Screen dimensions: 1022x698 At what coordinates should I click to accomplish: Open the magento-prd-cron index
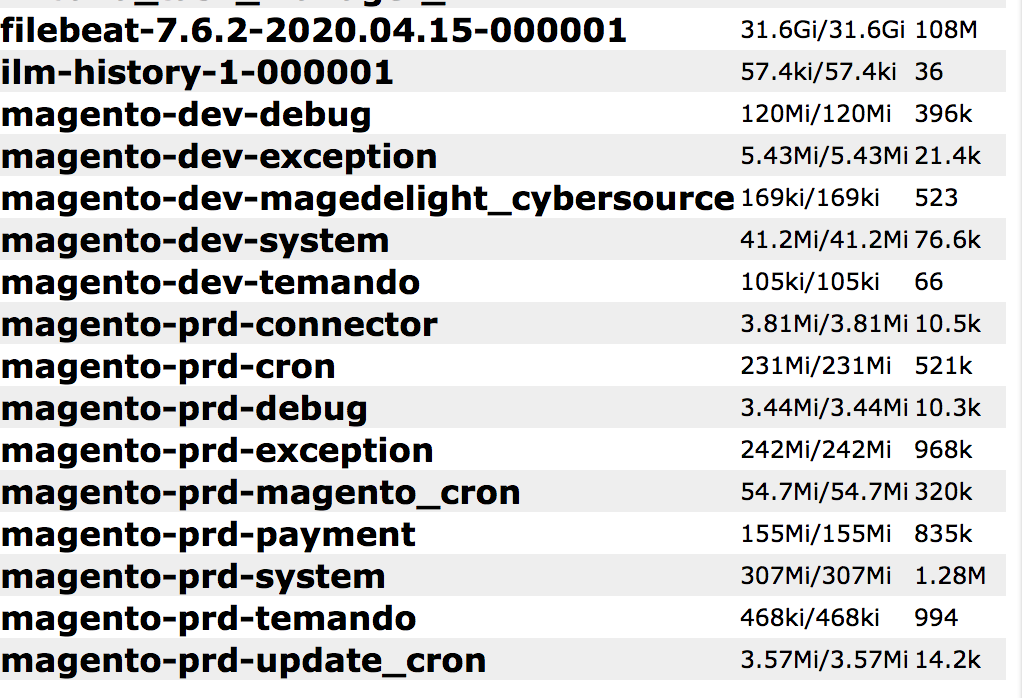(168, 367)
